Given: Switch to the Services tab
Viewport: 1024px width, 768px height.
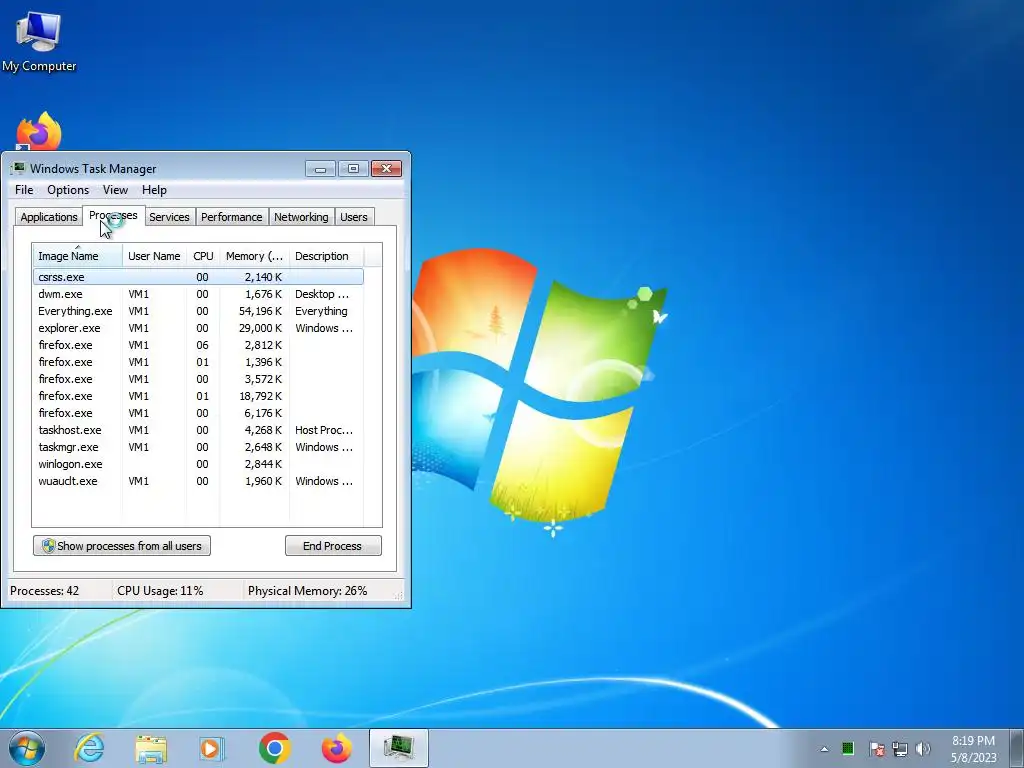Looking at the screenshot, I should (169, 217).
